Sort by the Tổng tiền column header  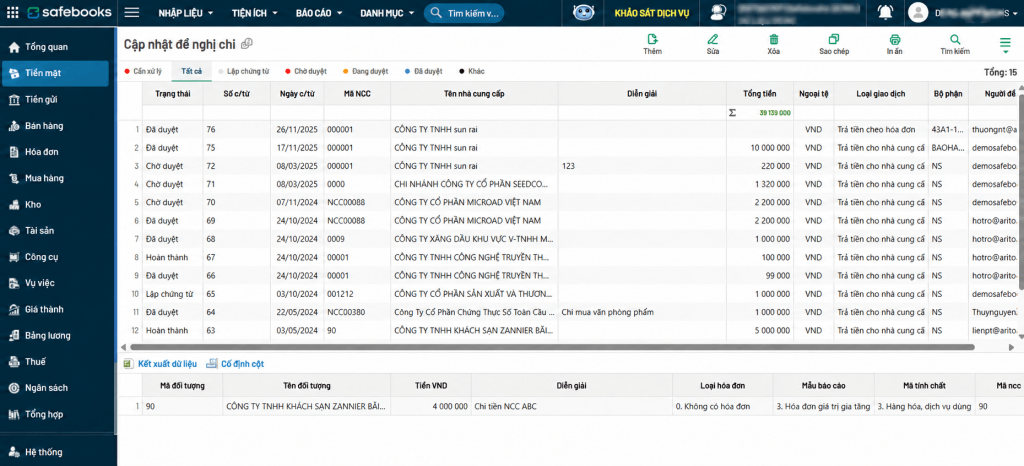[x=760, y=94]
